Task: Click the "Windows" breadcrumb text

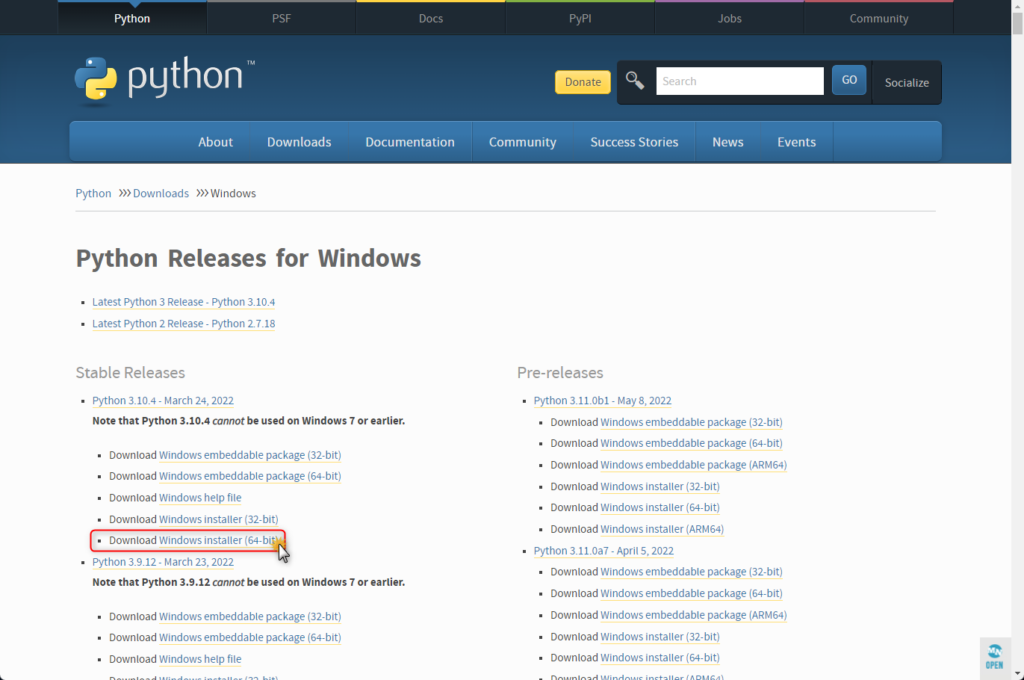Action: 233,193
